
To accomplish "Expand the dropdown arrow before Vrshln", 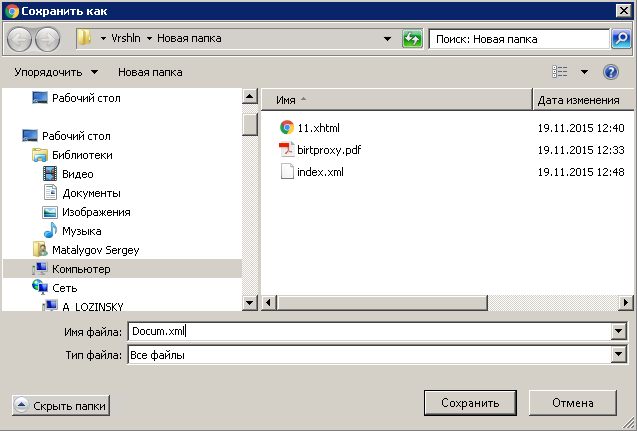I will (x=103, y=39).
